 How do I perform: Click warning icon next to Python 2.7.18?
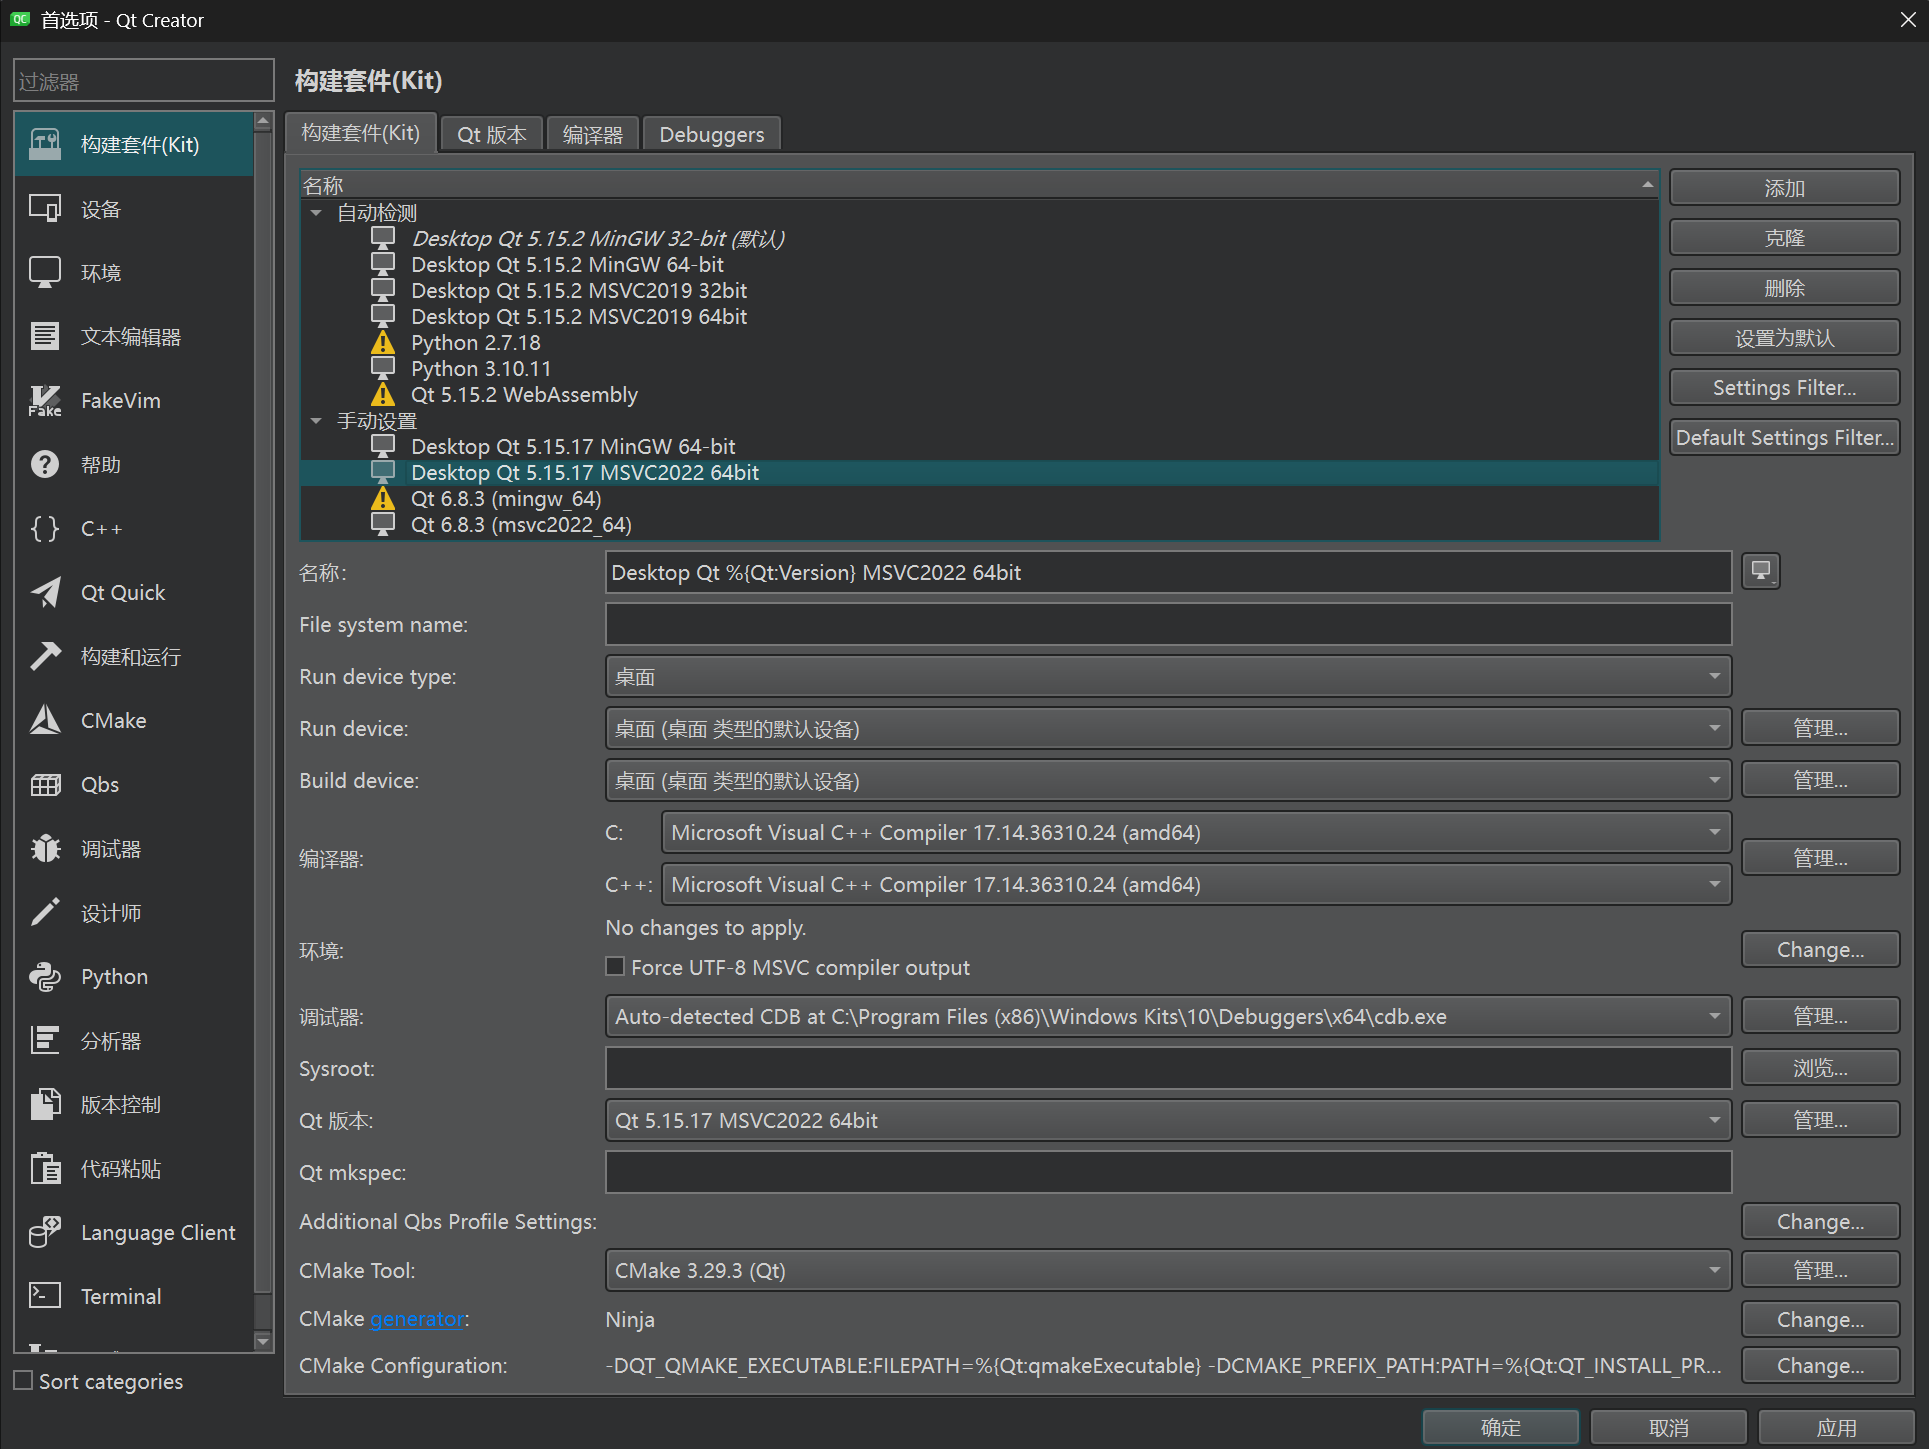click(x=383, y=343)
